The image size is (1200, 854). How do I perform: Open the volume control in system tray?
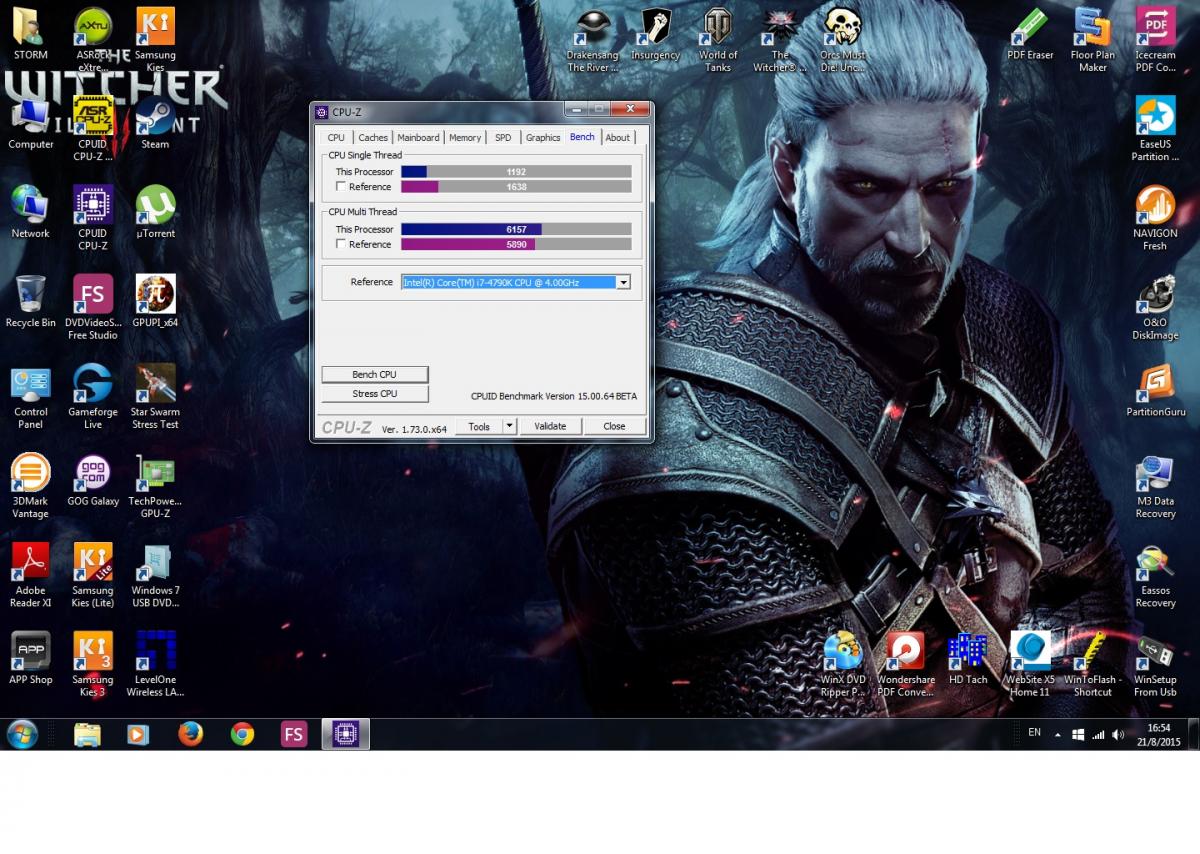pyautogui.click(x=1118, y=734)
